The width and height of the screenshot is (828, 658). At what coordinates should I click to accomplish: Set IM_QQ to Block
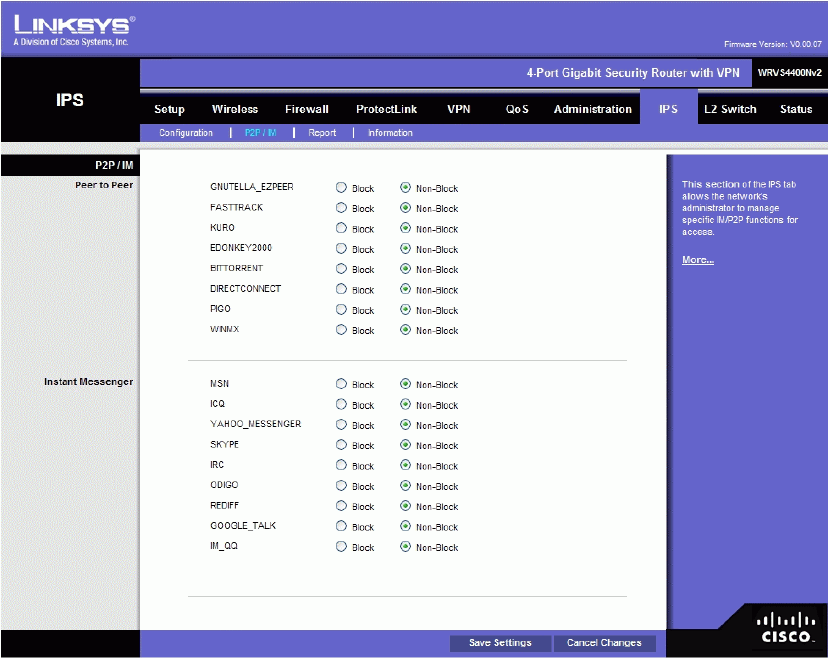[x=341, y=547]
